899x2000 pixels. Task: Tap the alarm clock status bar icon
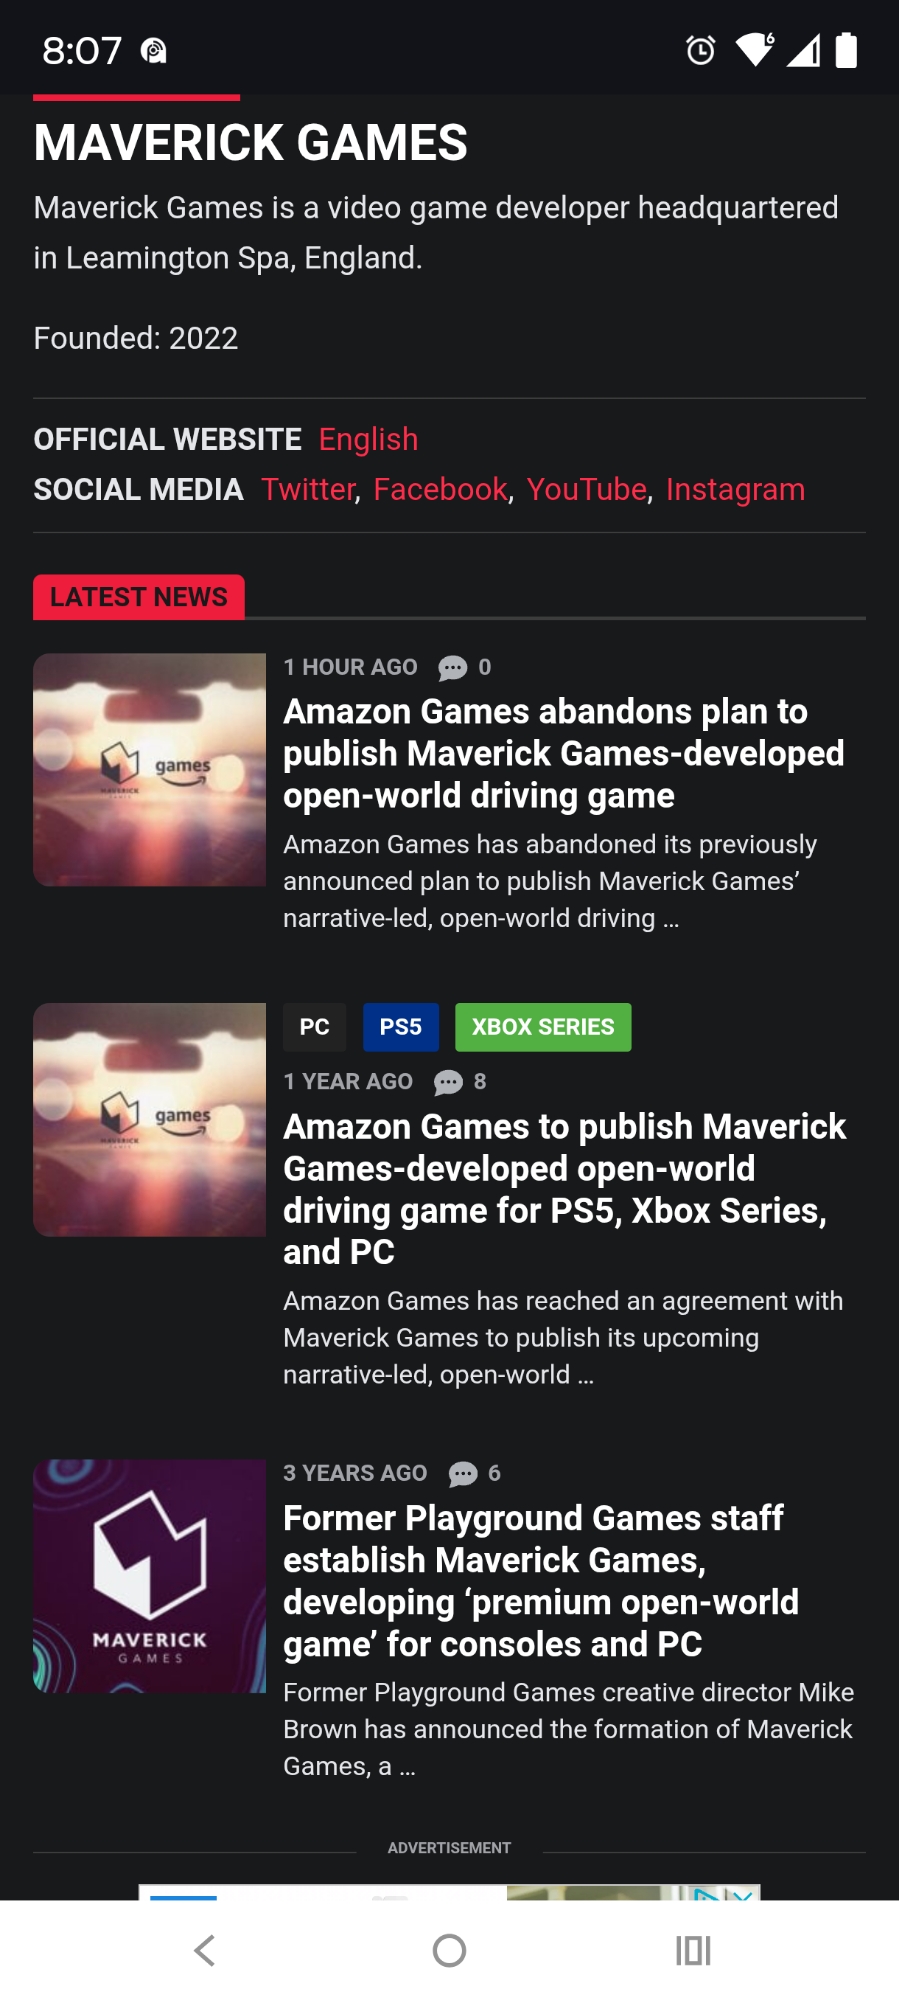[x=700, y=50]
